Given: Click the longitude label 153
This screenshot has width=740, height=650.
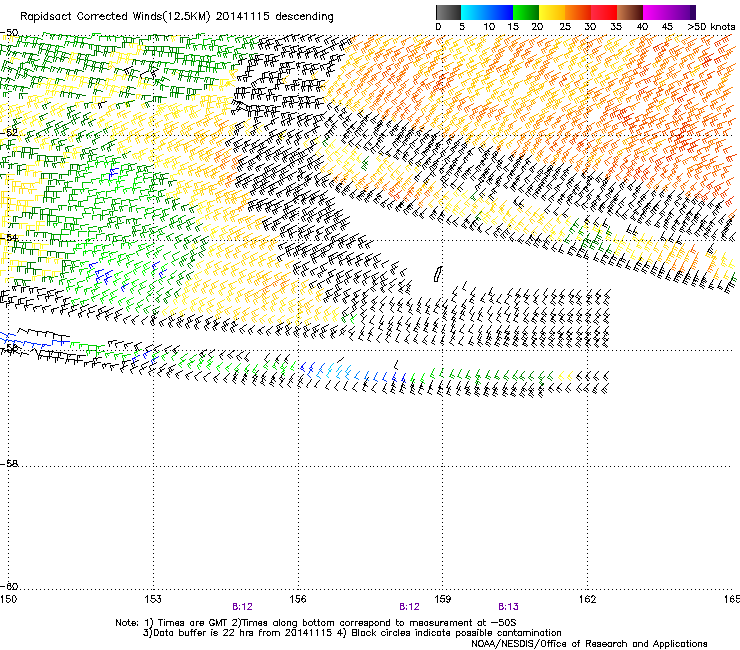Looking at the screenshot, I should tap(153, 599).
